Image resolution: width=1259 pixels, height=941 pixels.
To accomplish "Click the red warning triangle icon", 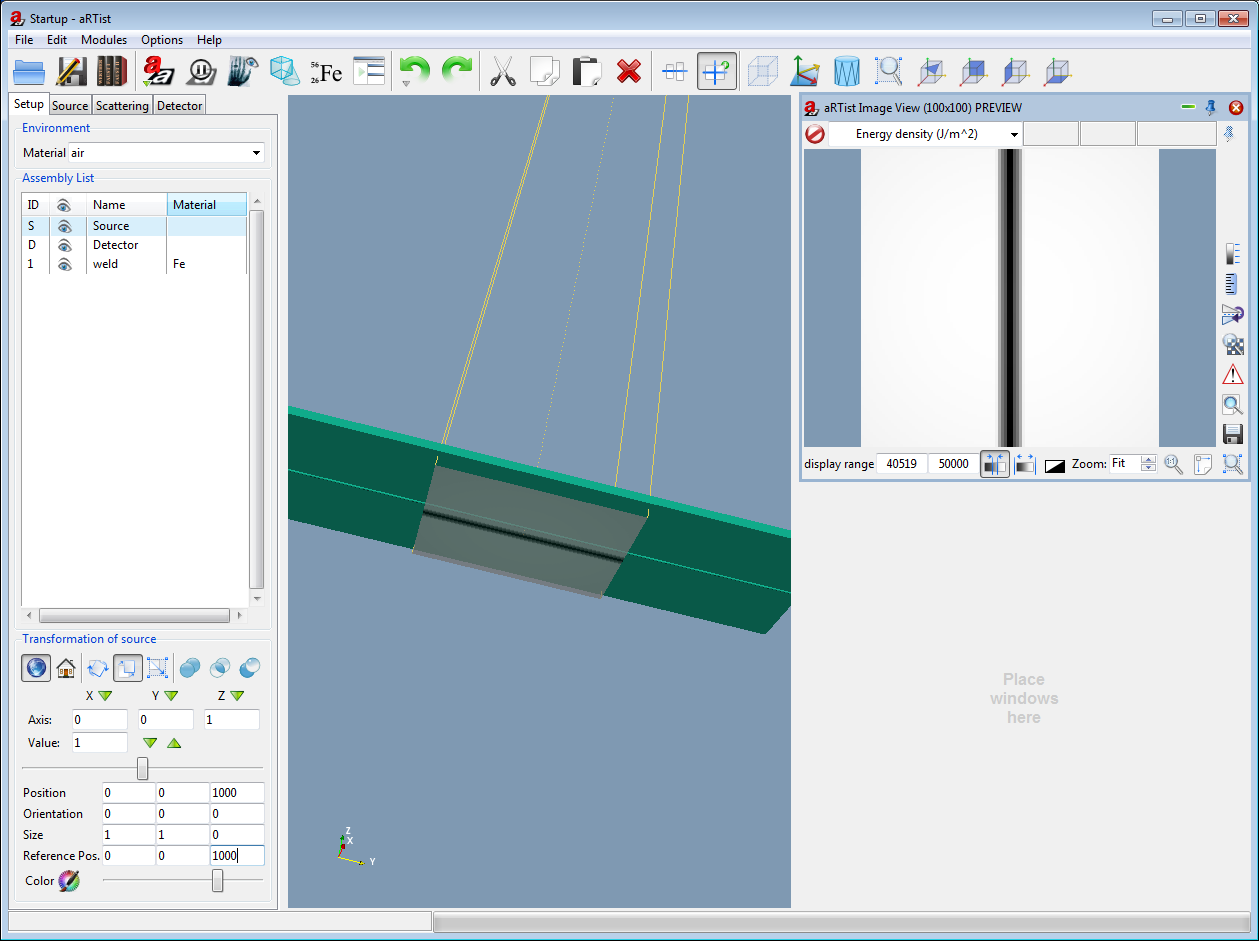I will click(x=1233, y=374).
